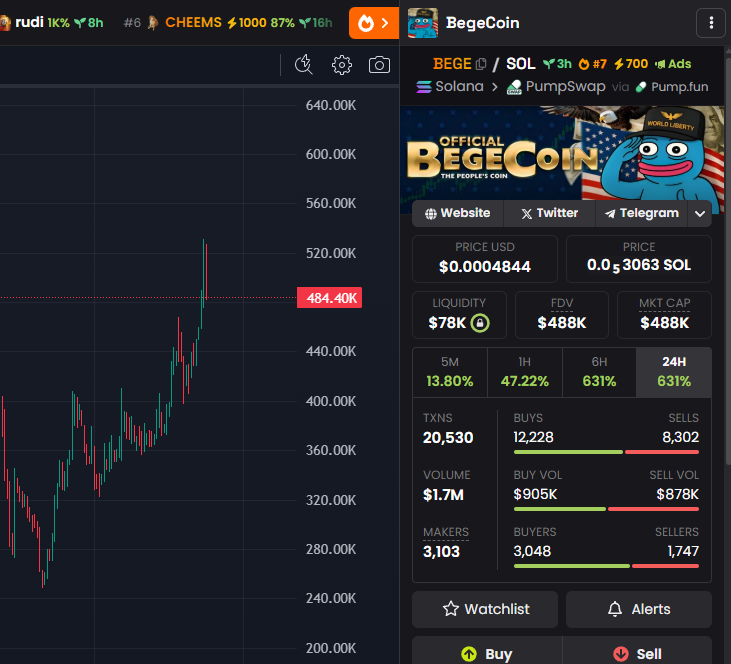Viewport: 731px width, 664px height.
Task: Open the chart settings gear icon
Action: click(342, 65)
